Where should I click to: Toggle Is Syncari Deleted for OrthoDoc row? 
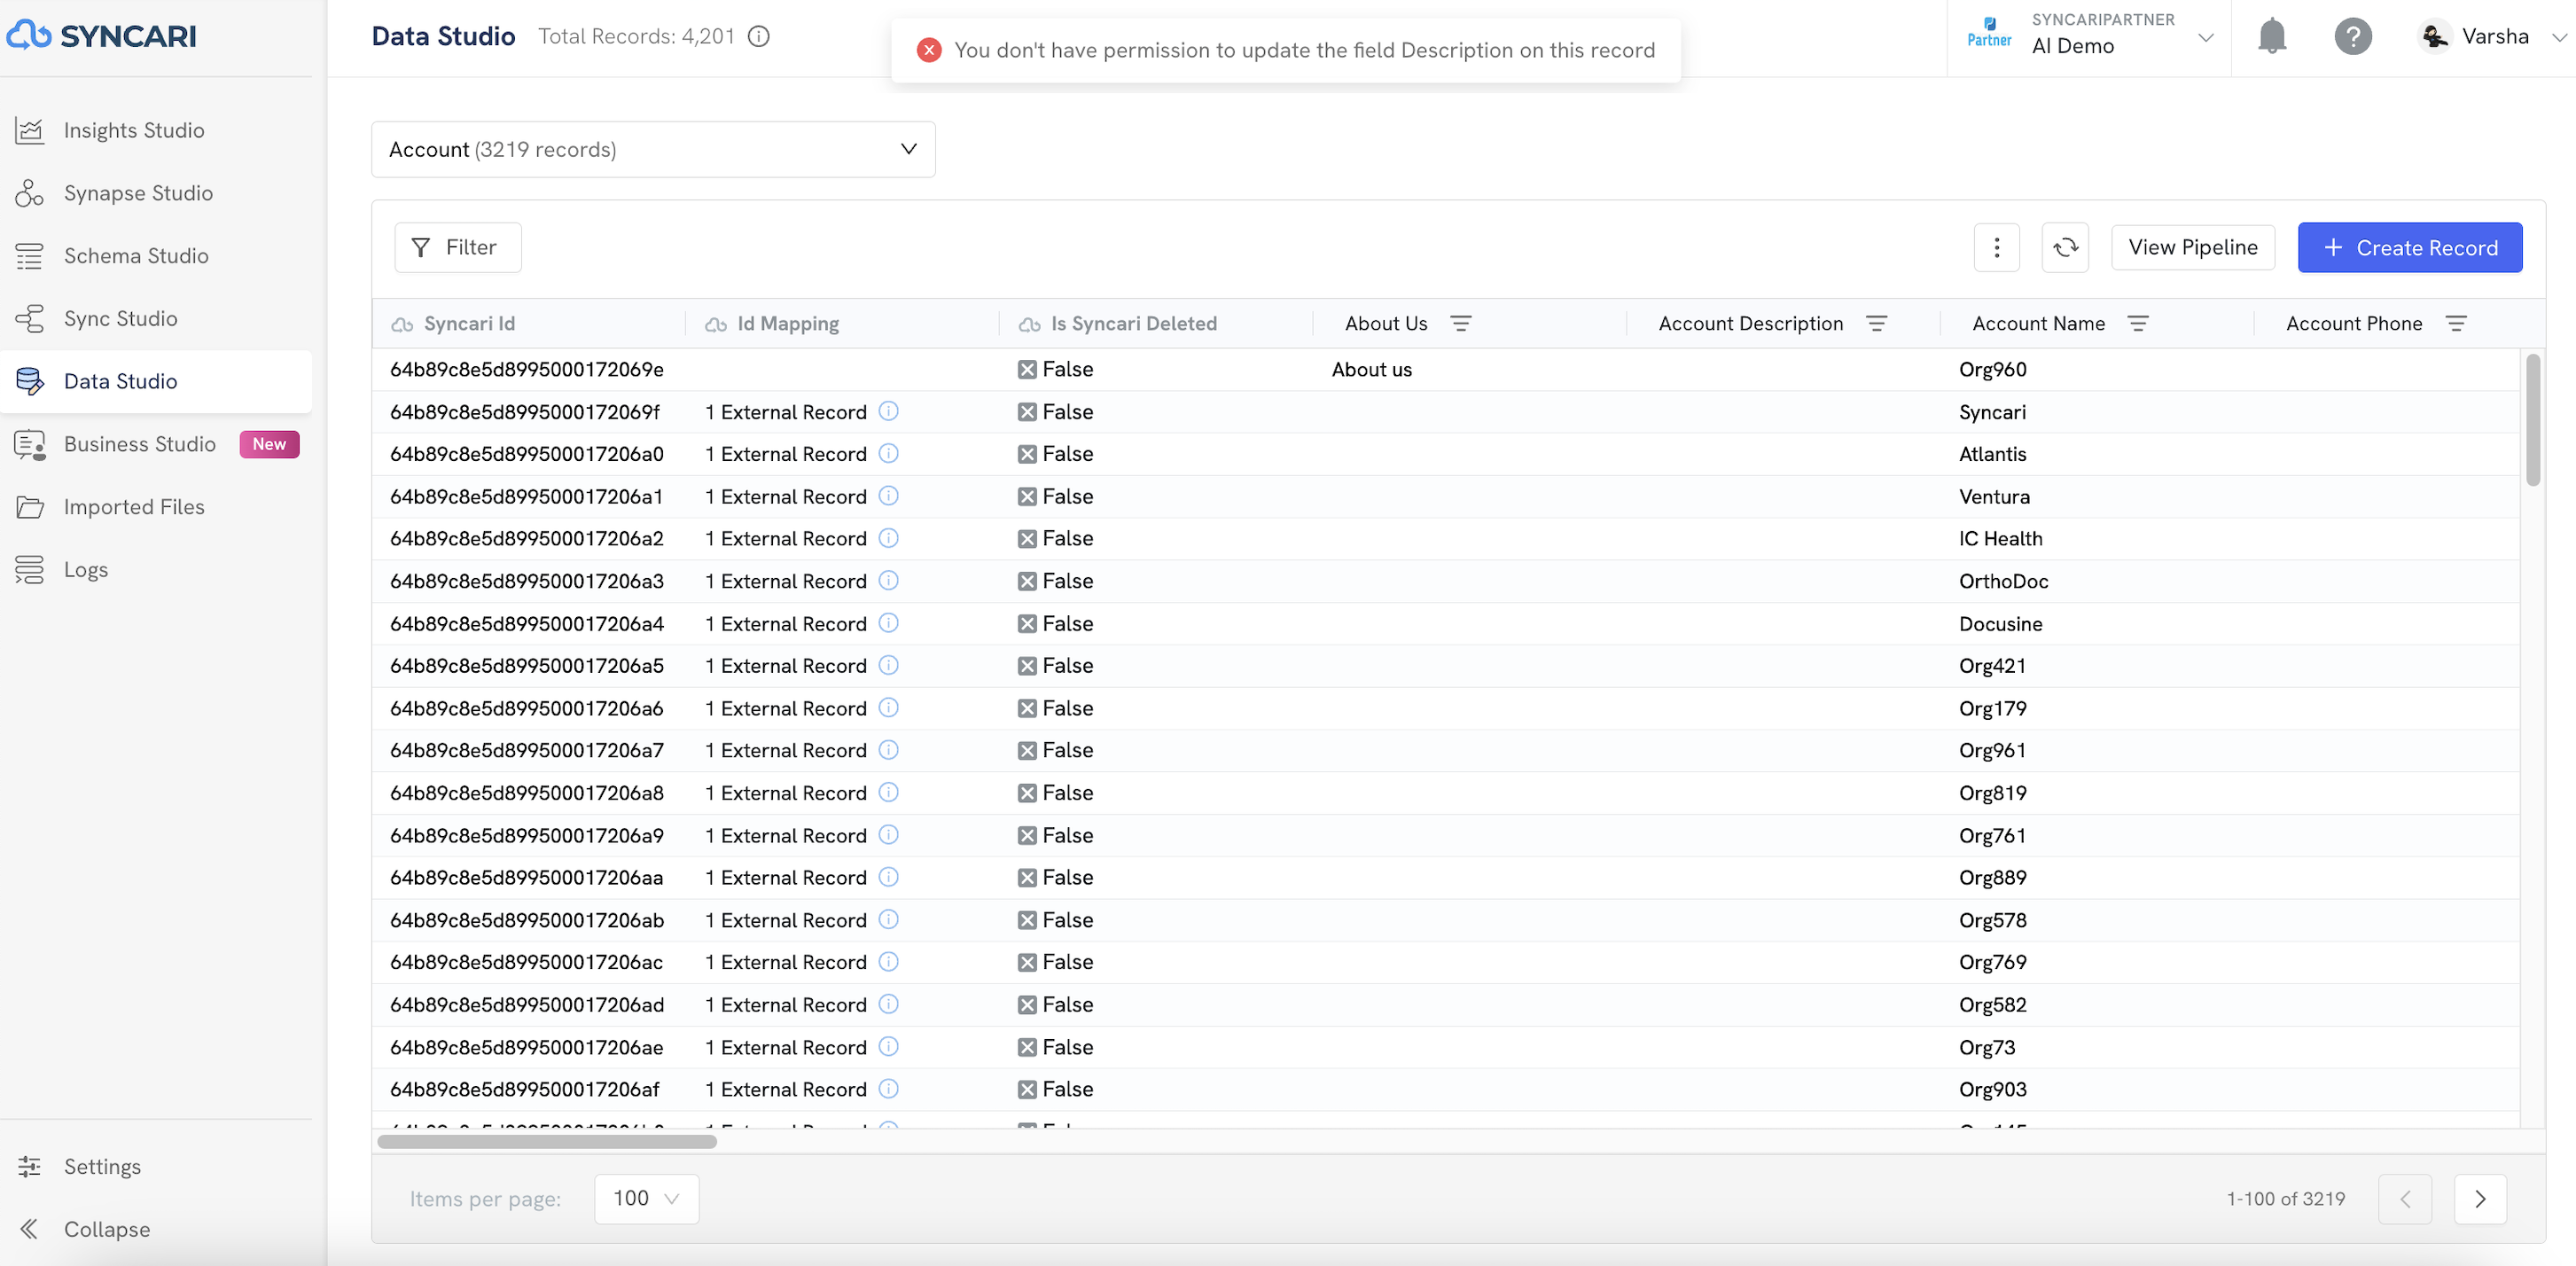coord(1027,581)
